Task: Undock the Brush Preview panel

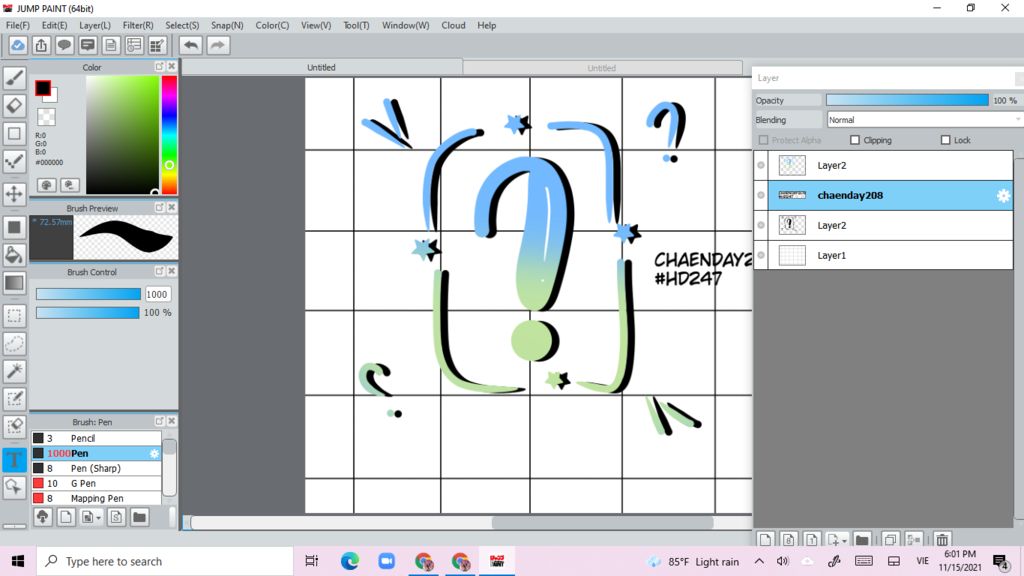Action: point(159,207)
